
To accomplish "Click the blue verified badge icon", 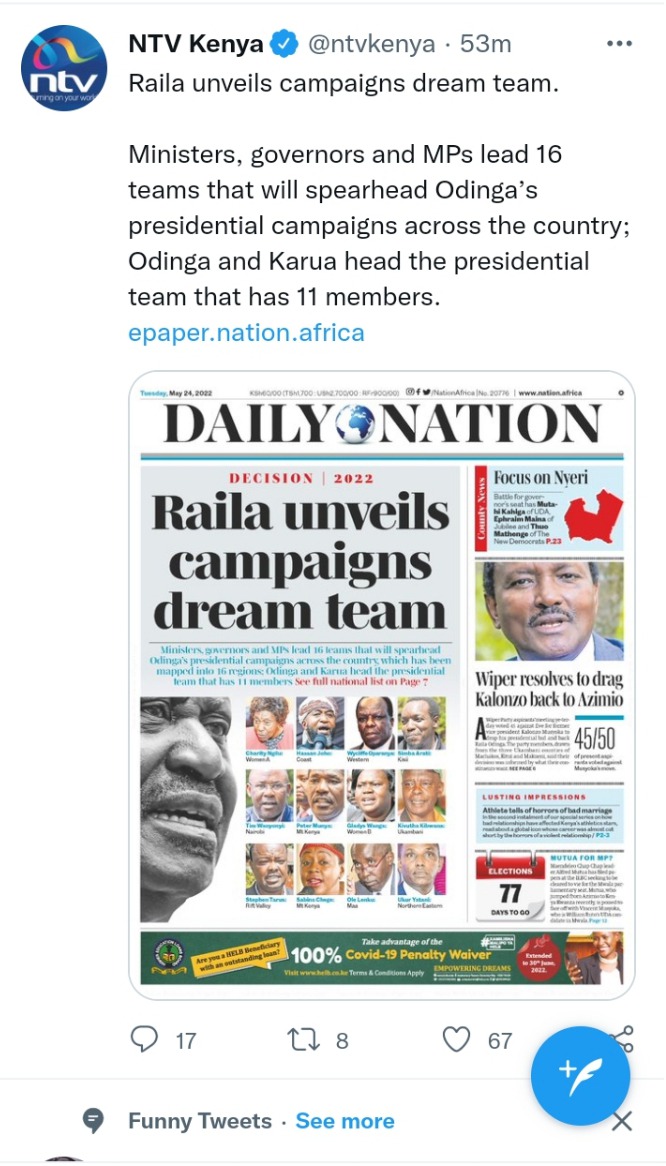I will coord(284,45).
